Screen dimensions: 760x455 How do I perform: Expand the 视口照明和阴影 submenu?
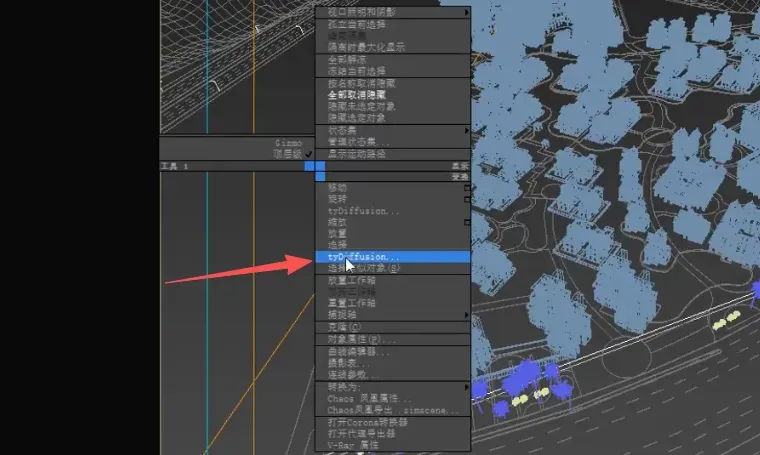[x=466, y=12]
